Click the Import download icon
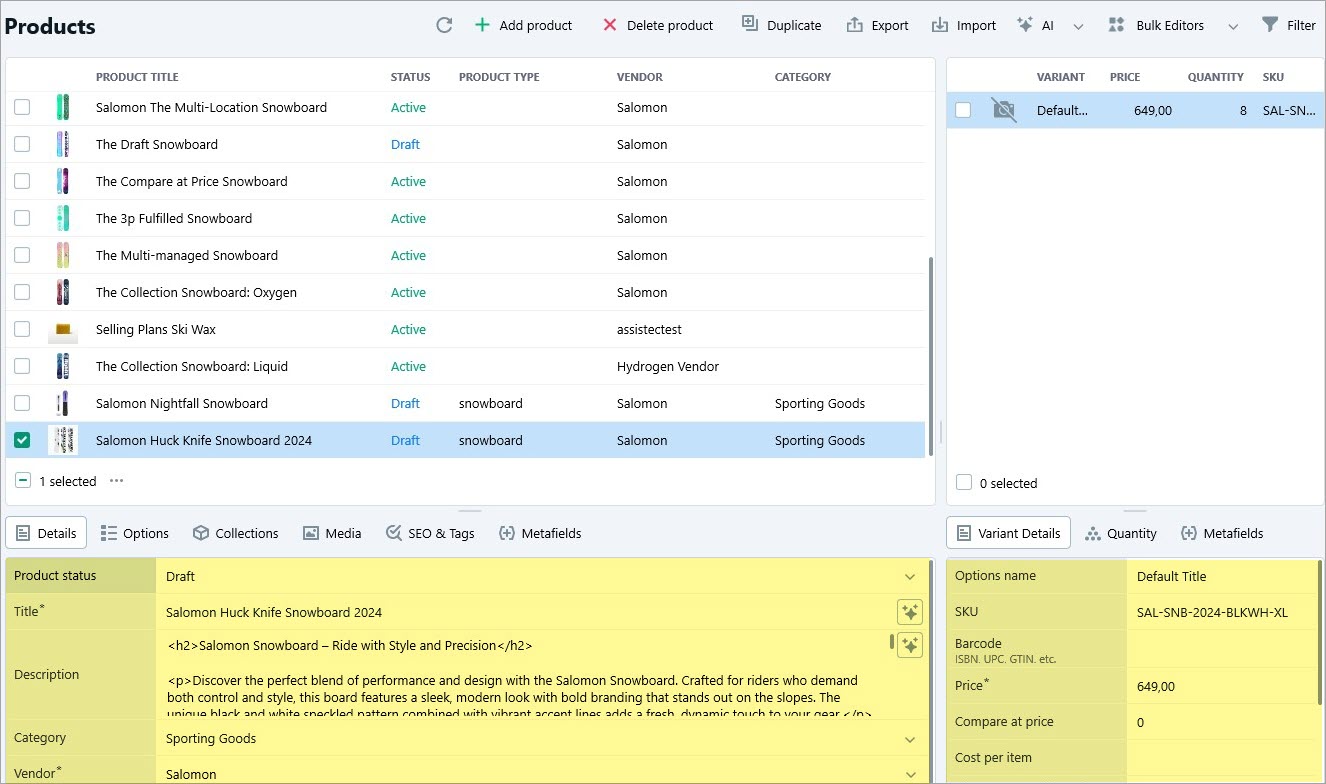This screenshot has height=784, width=1326. (x=940, y=25)
